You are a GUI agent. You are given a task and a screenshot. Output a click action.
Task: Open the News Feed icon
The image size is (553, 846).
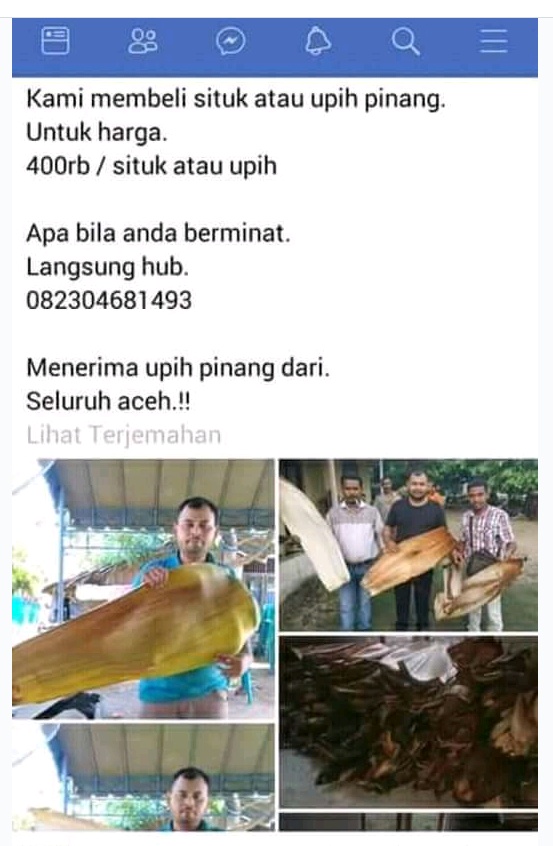pos(56,41)
